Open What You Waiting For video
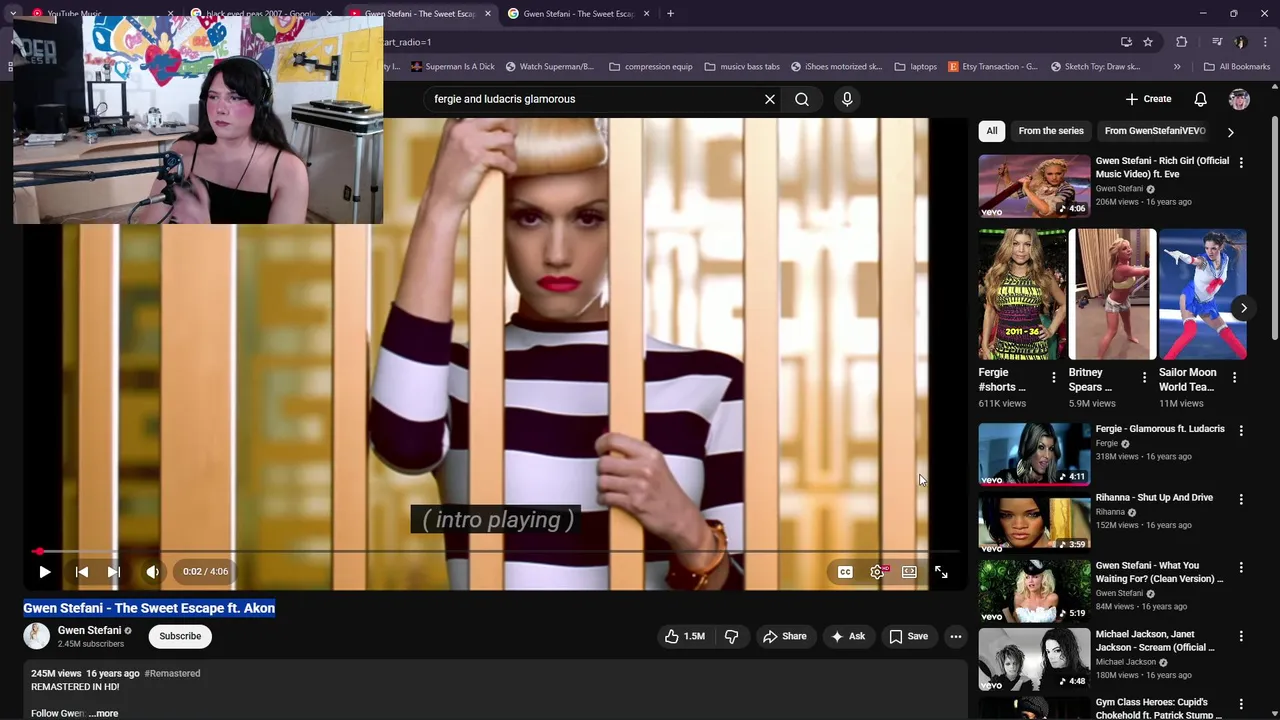 1034,590
